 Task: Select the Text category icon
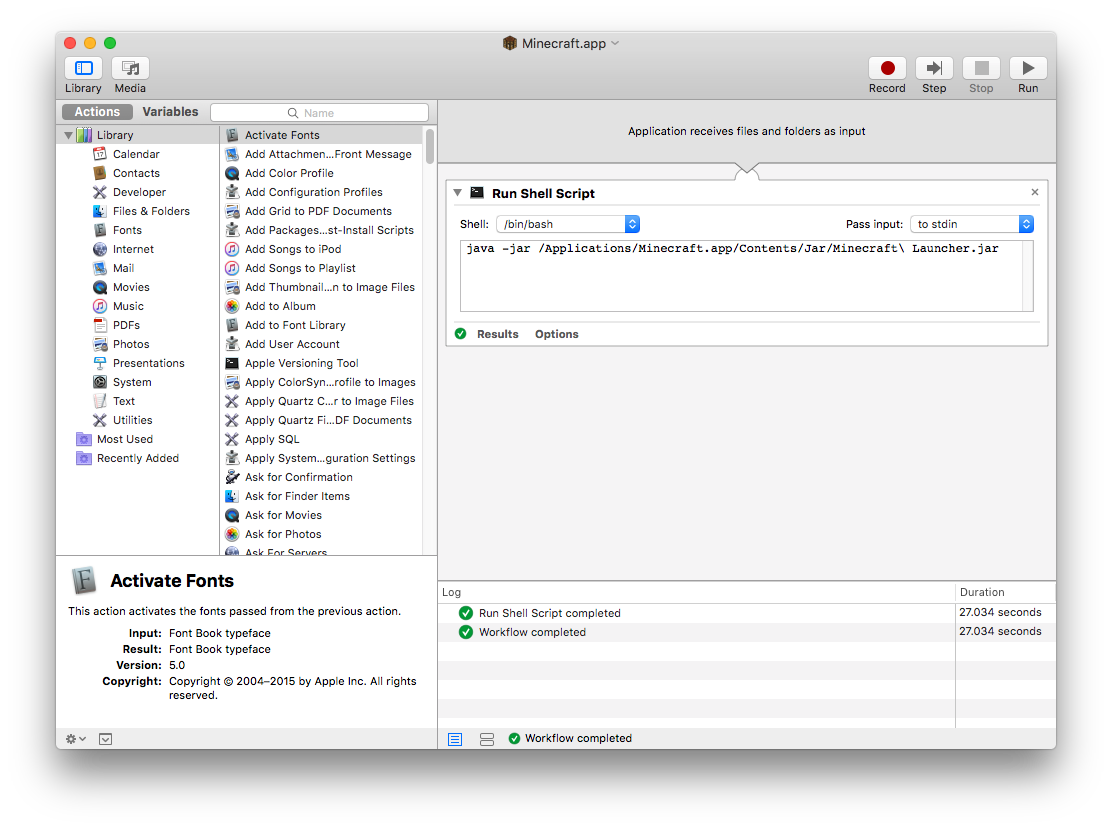(100, 401)
